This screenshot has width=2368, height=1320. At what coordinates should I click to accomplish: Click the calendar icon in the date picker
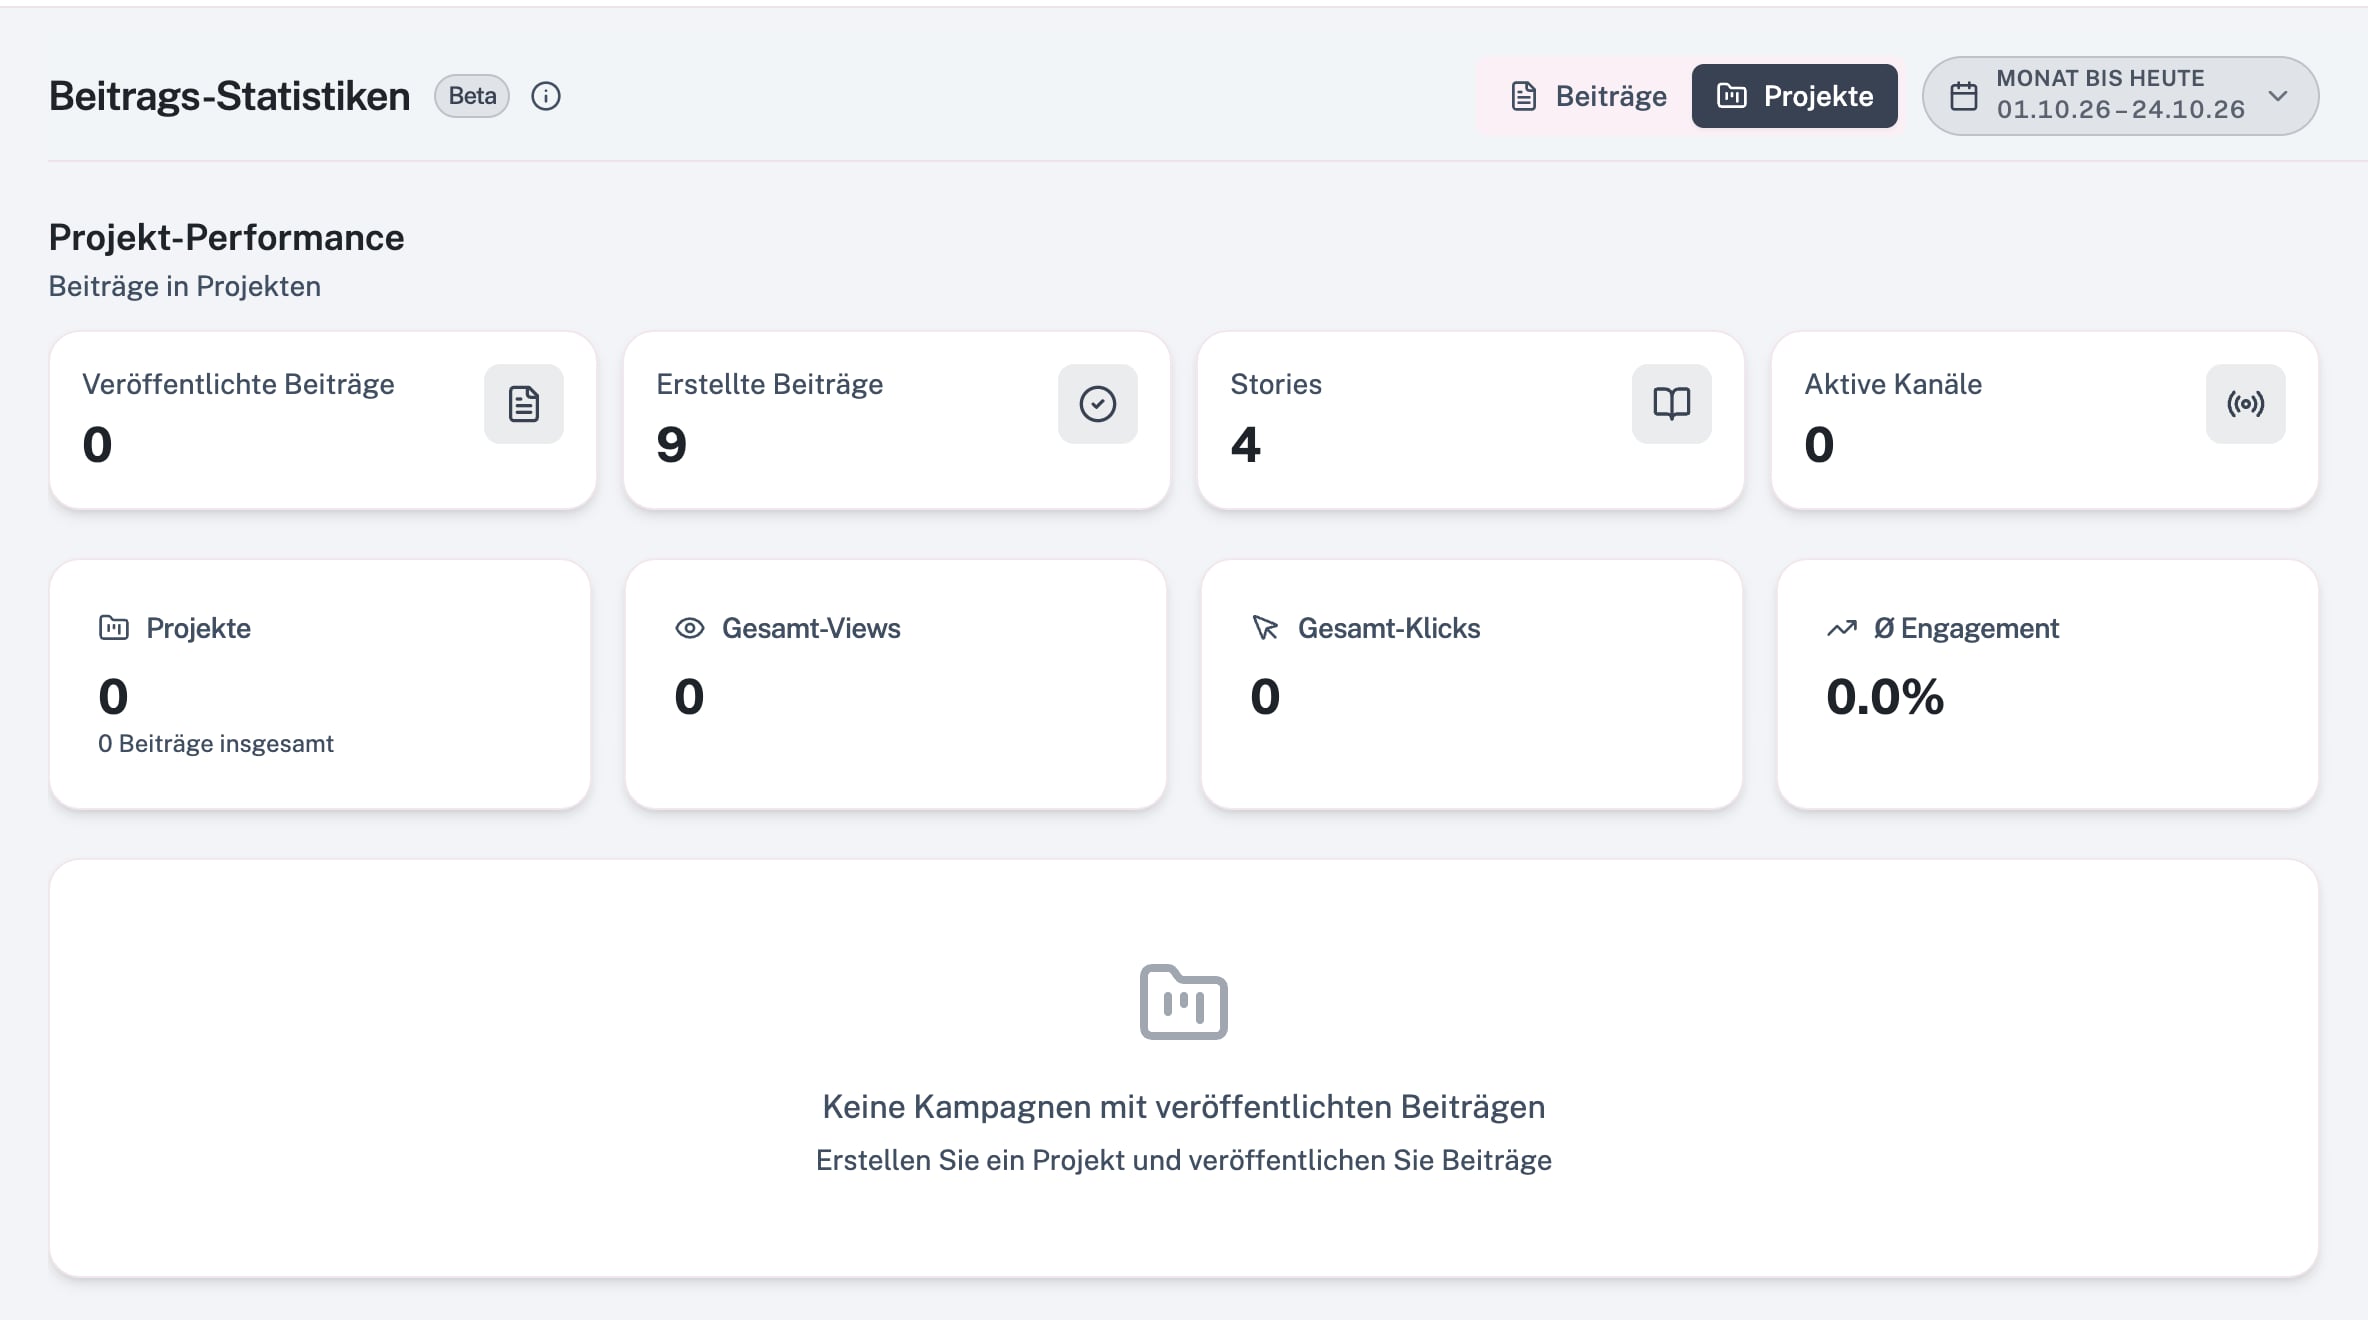(1964, 96)
